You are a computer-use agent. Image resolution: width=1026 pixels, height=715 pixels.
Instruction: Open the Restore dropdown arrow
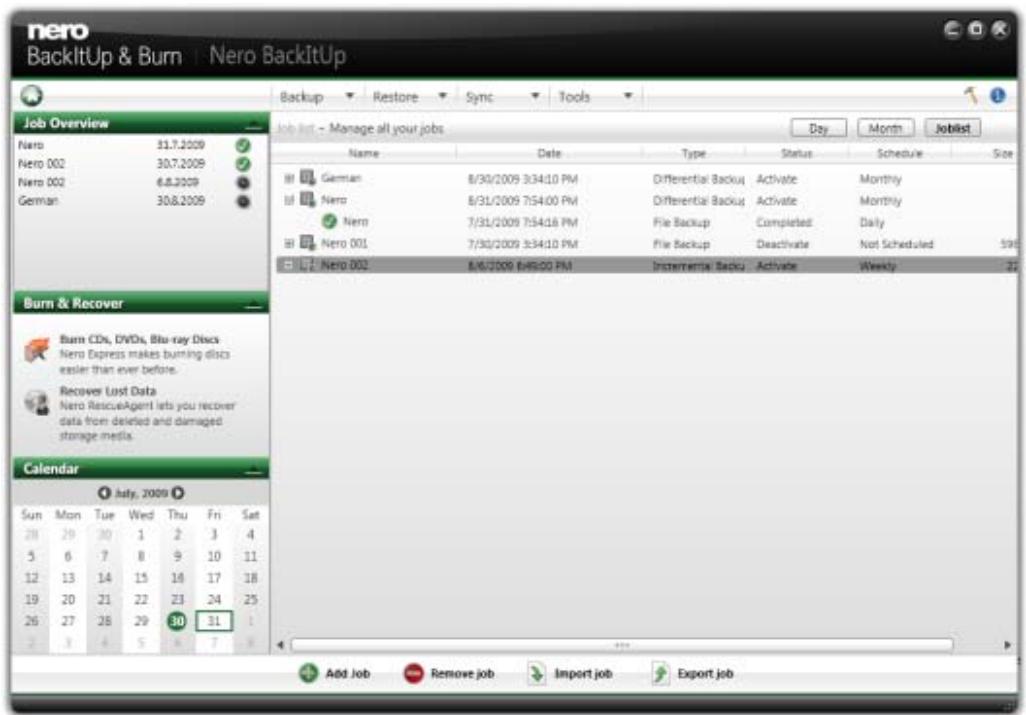442,96
